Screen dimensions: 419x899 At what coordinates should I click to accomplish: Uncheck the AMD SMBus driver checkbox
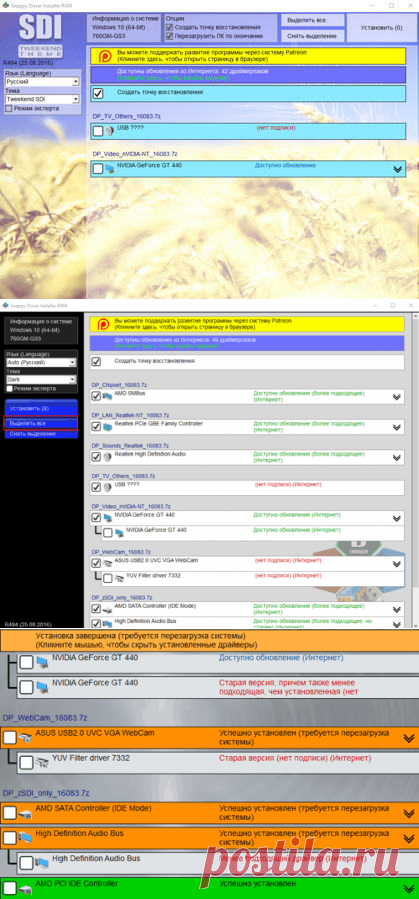96,397
